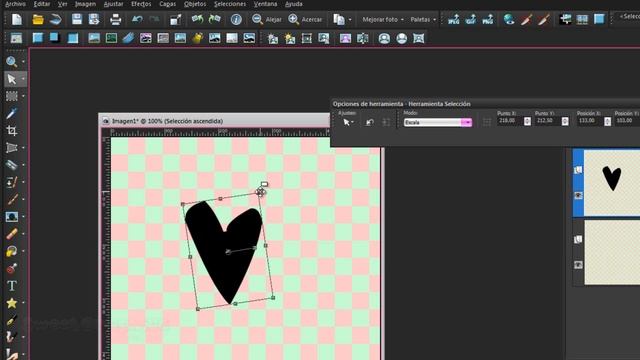
Task: Open the Efectos menu
Action: point(141,4)
